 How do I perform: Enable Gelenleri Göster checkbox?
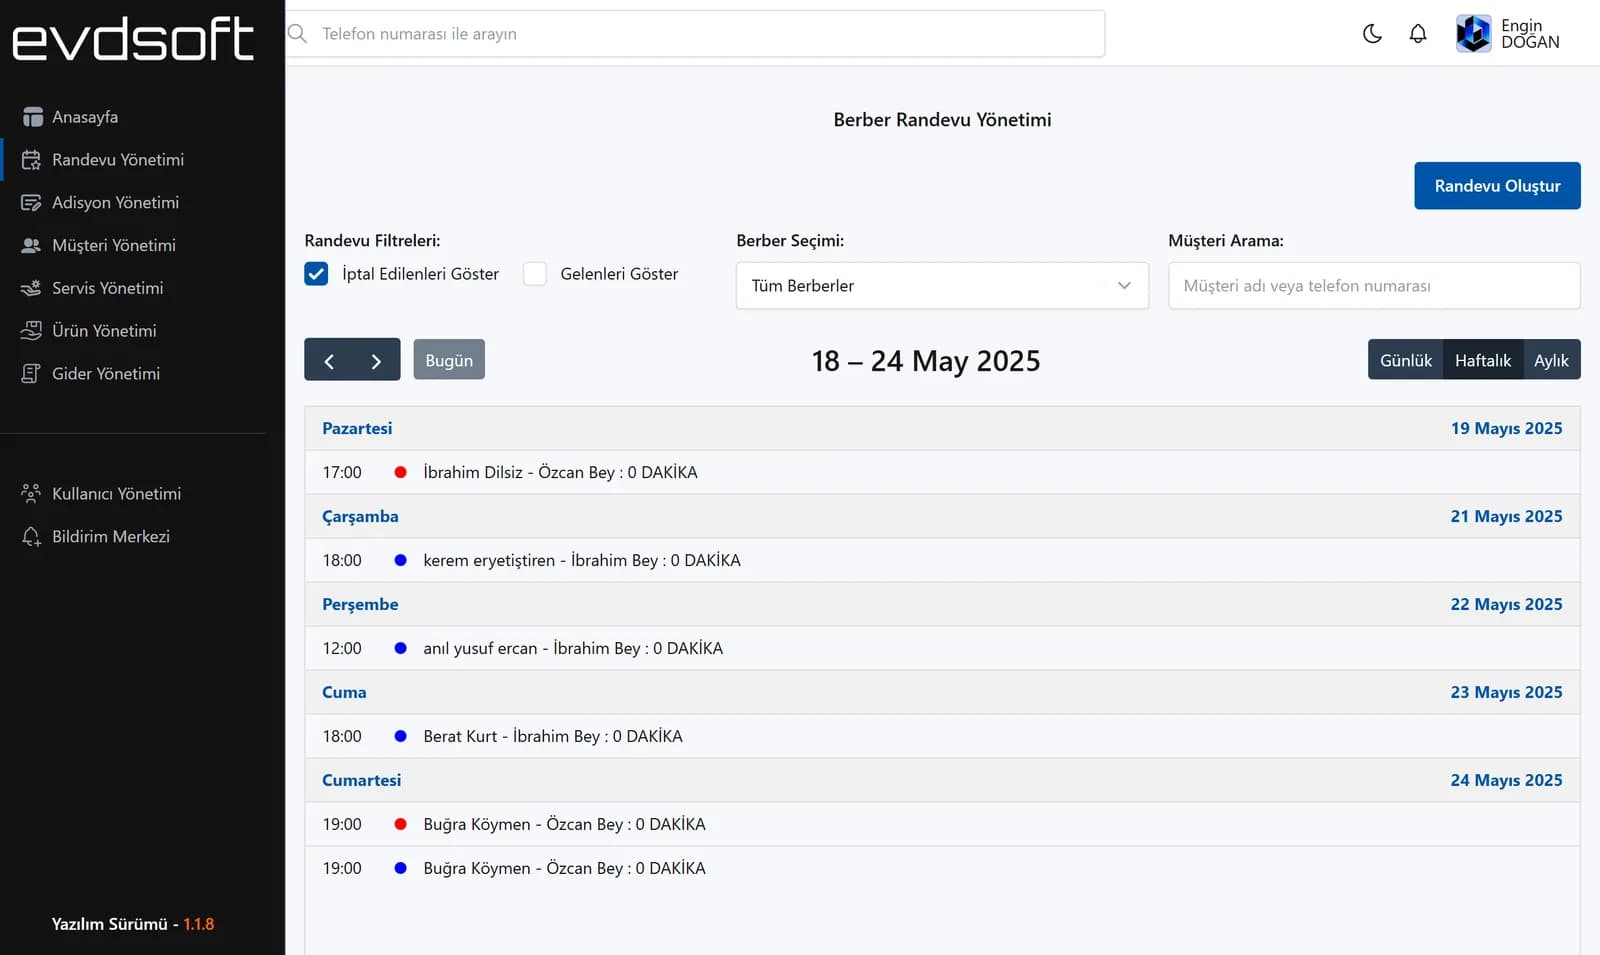(535, 274)
